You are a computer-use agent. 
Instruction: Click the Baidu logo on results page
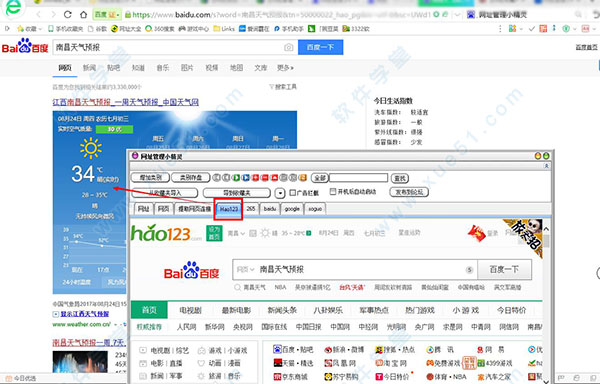(25, 46)
